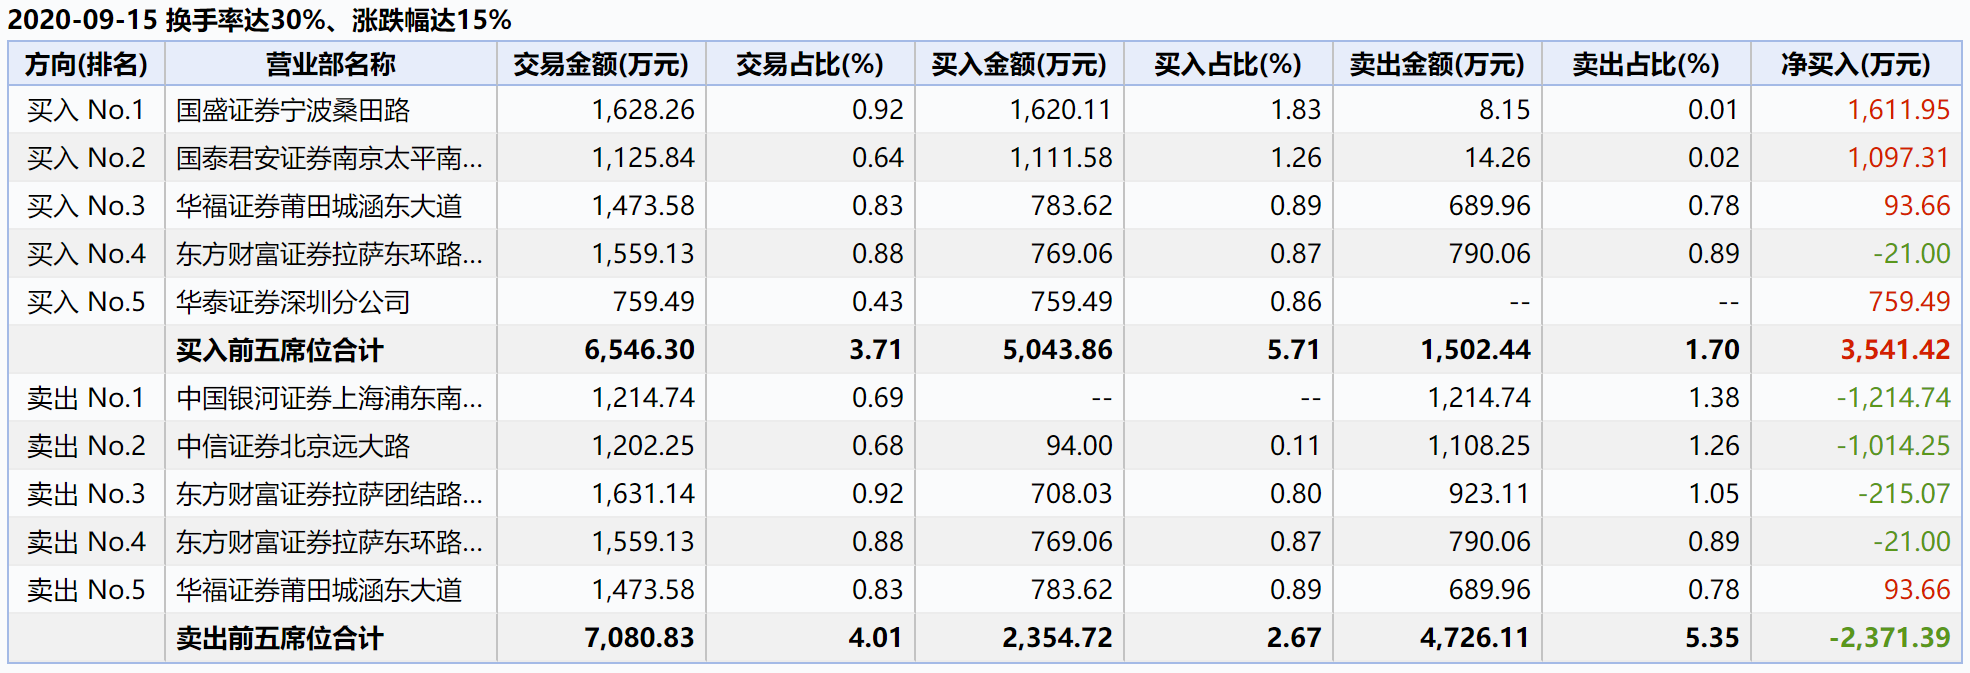
Task: Click broker name 华泰证券深圳分公司
Action: (x=293, y=302)
